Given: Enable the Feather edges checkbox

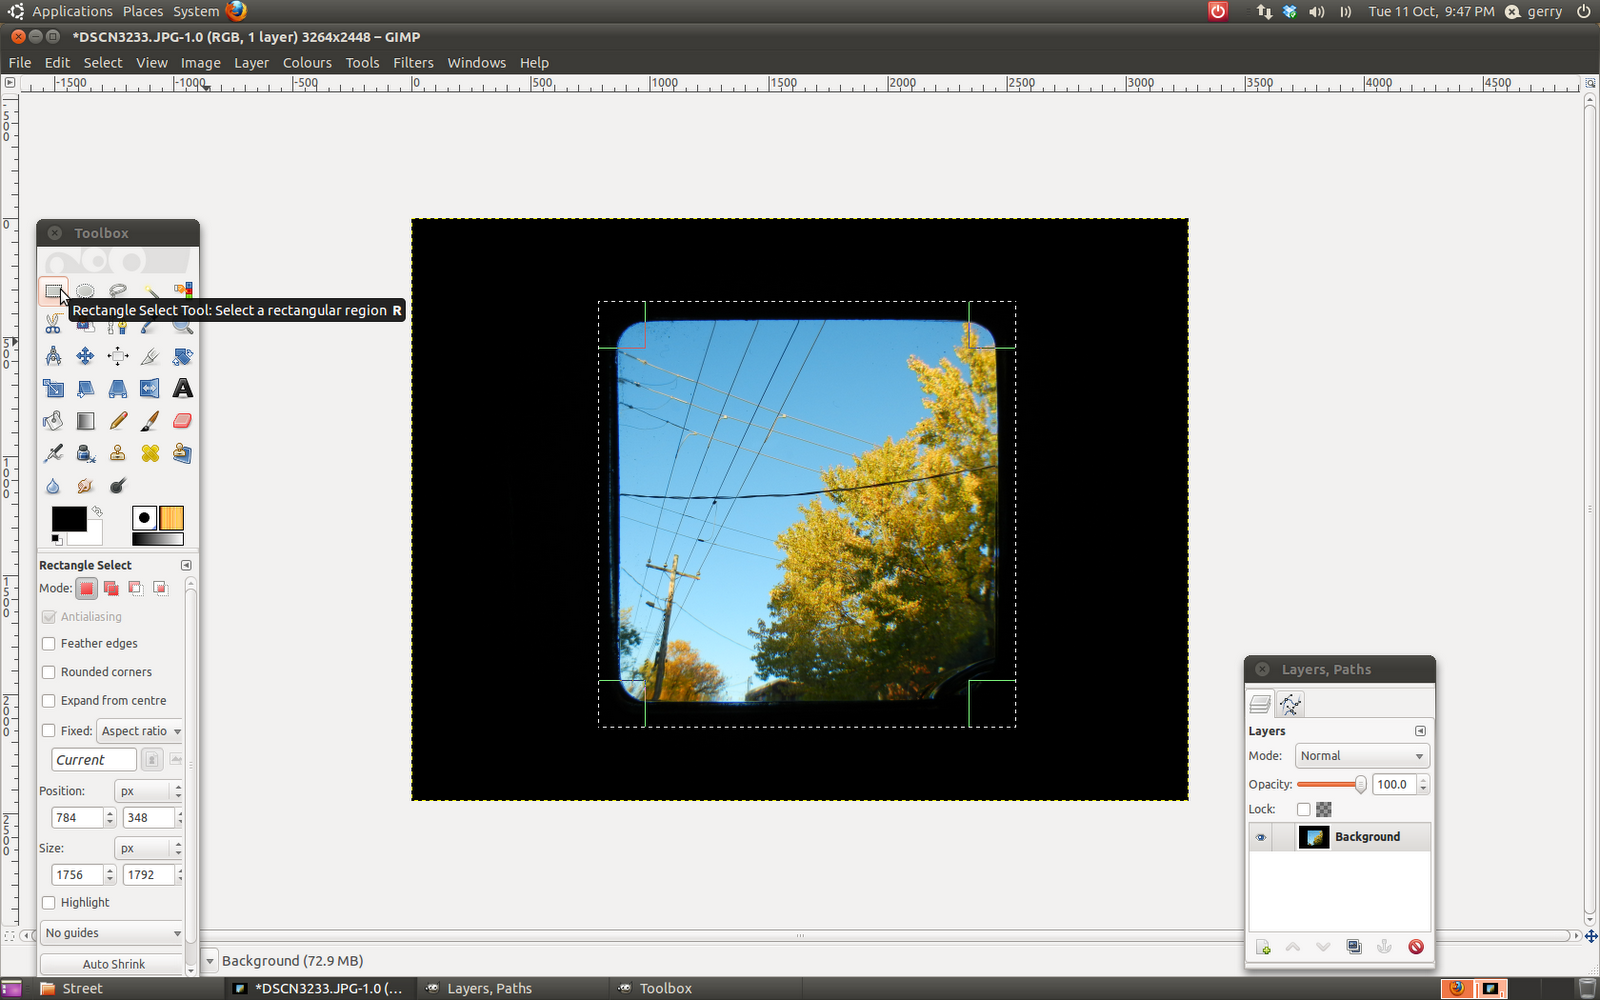Looking at the screenshot, I should pos(49,643).
